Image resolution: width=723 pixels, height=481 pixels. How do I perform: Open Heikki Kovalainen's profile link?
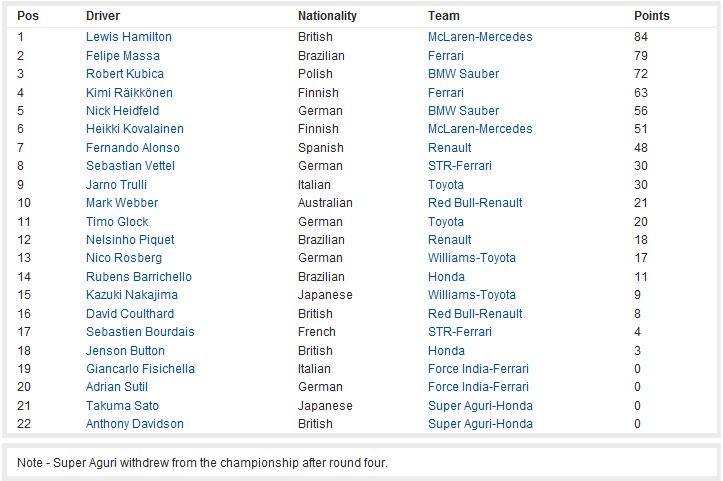(x=135, y=129)
